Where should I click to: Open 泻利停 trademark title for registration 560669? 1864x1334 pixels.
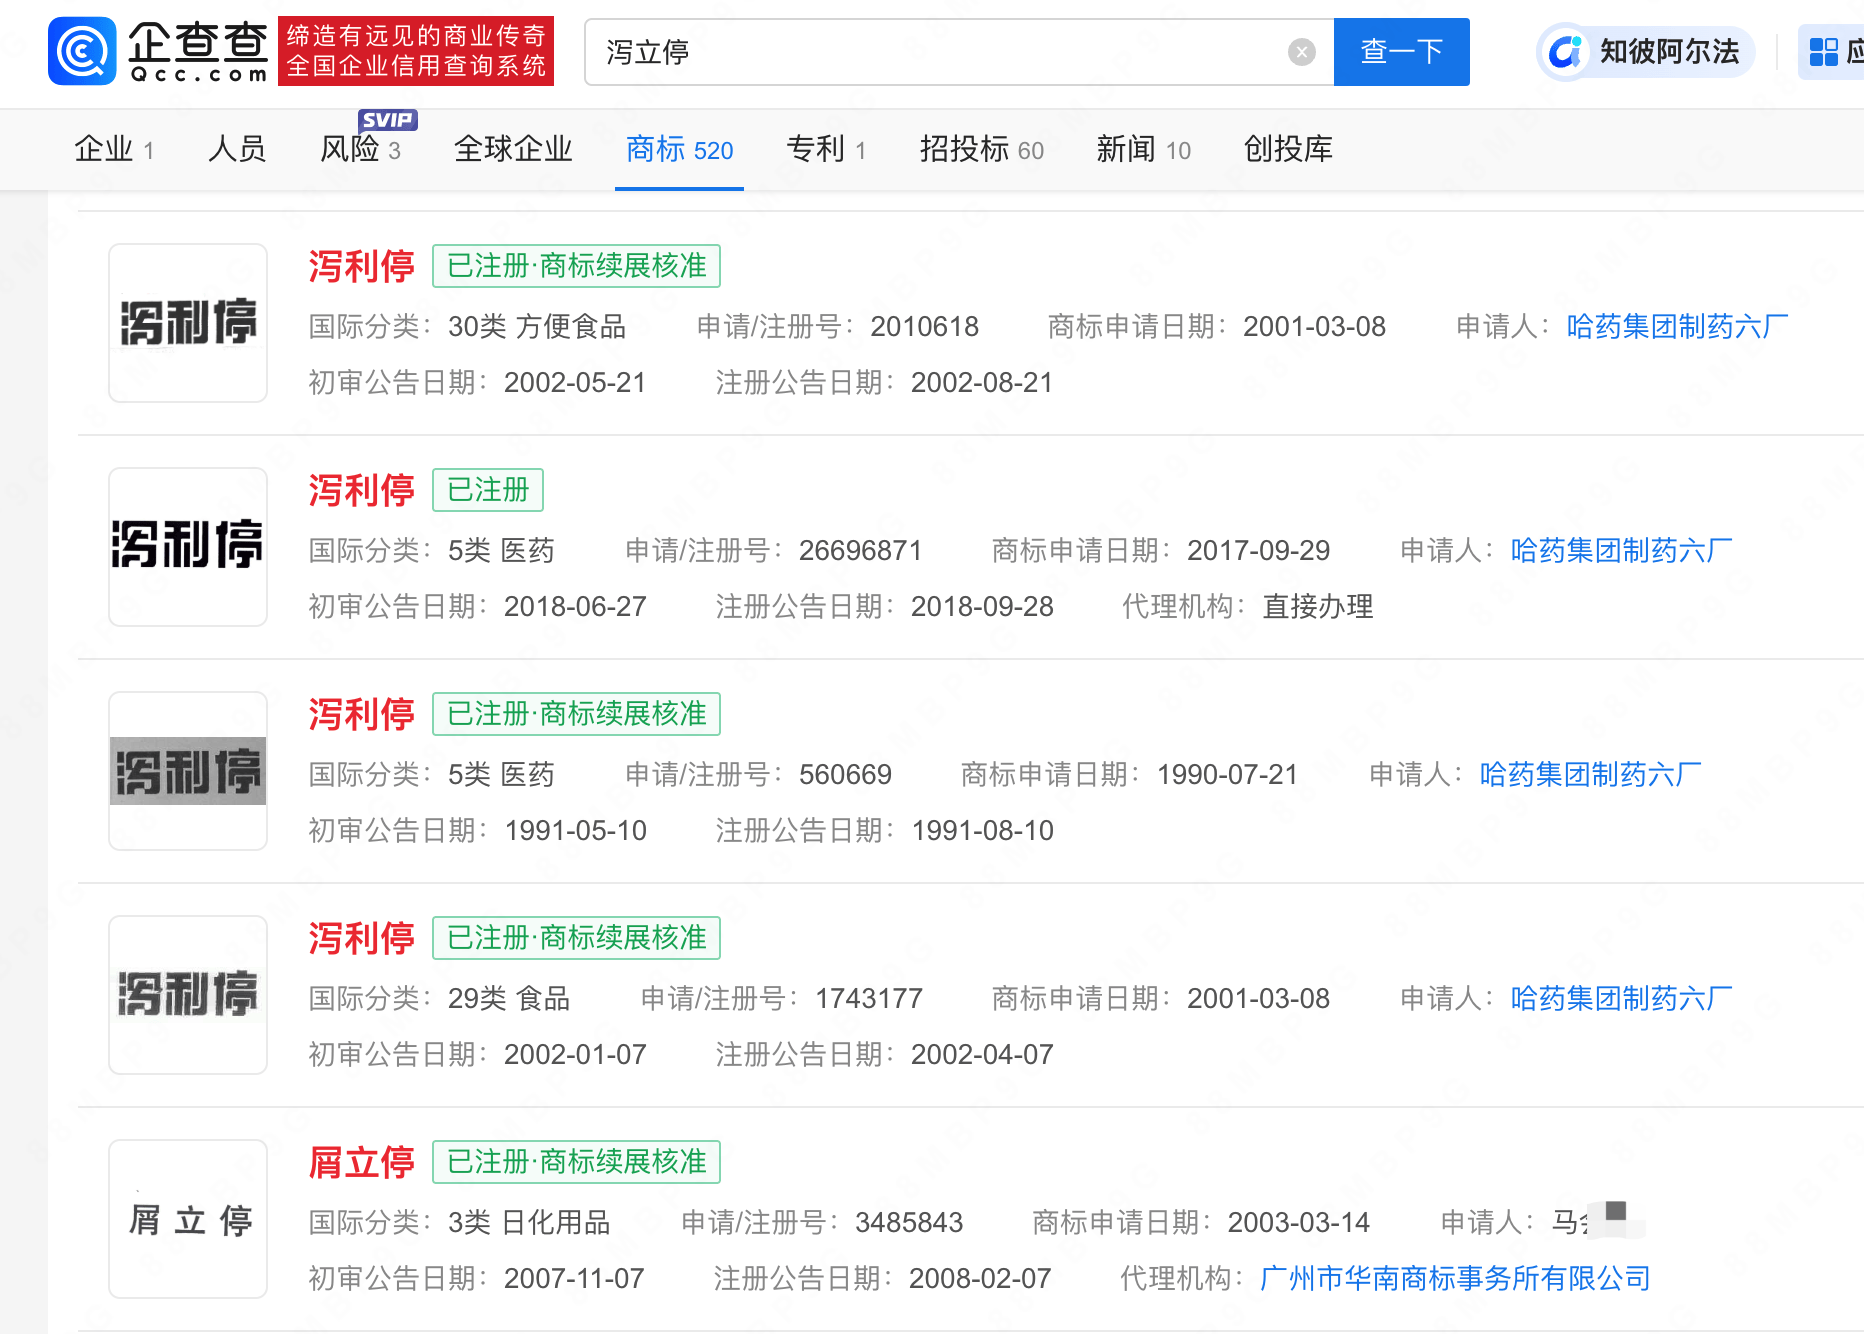click(x=361, y=714)
